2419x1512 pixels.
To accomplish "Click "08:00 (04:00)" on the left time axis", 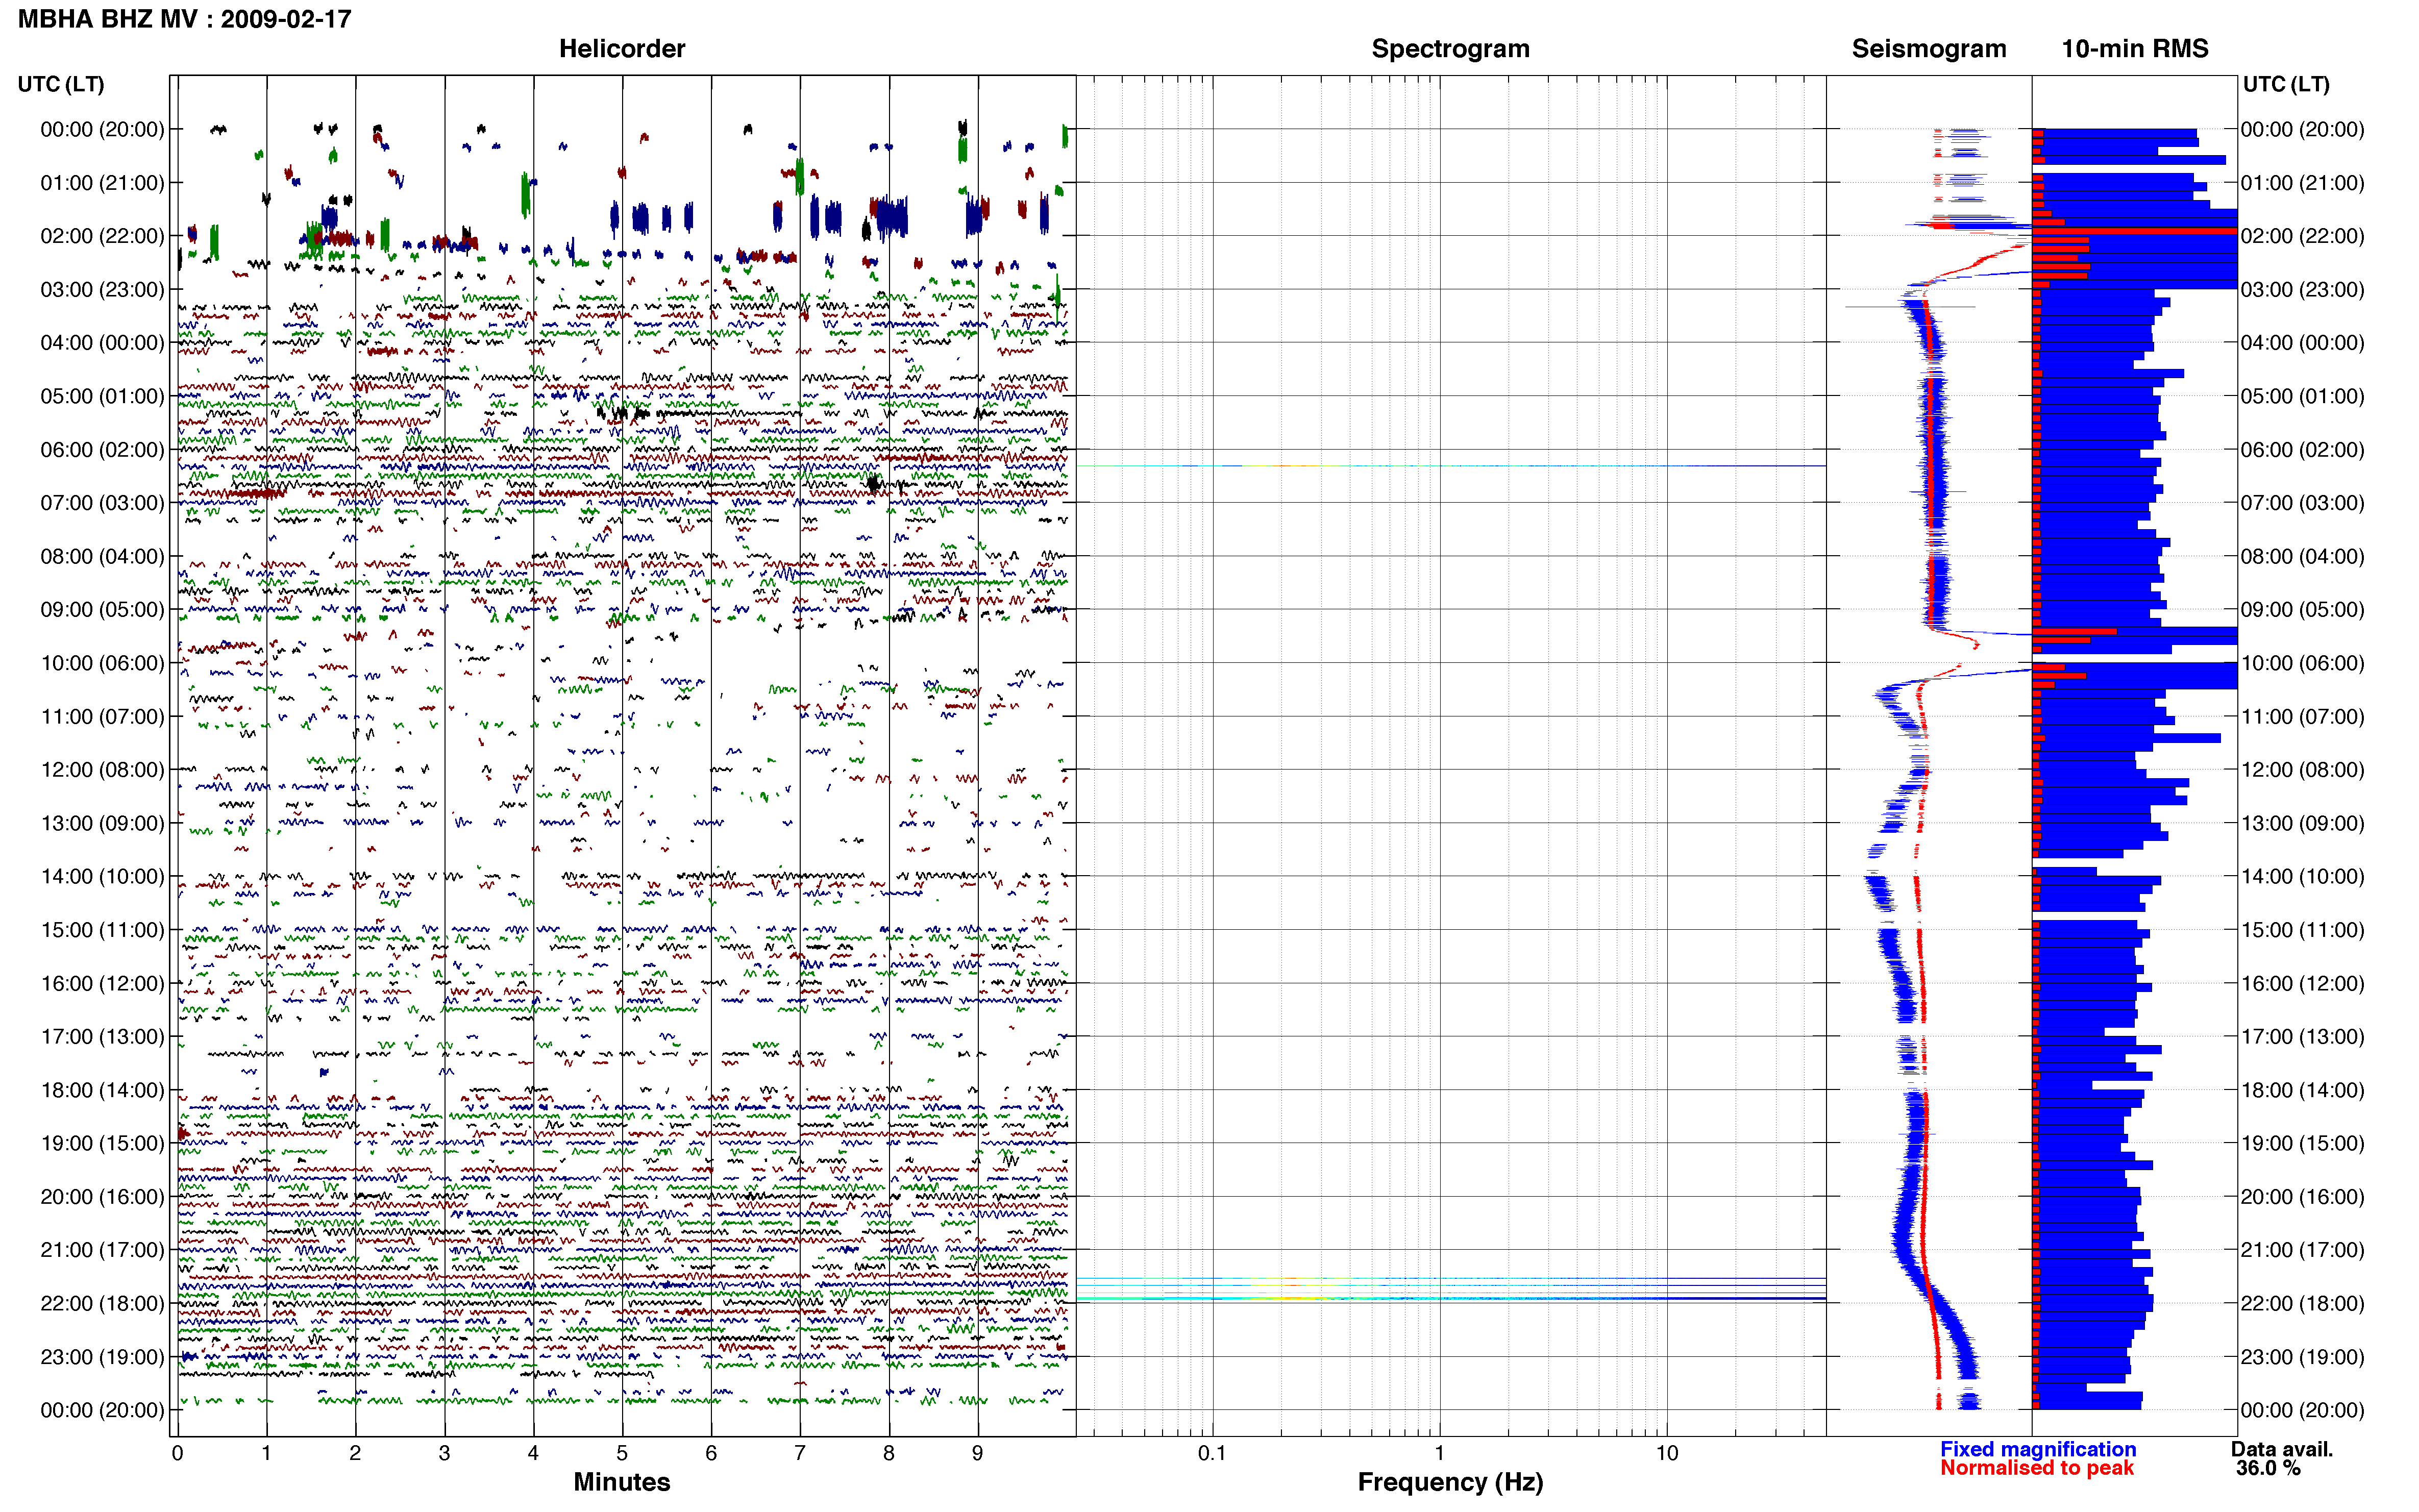I will 102,556.
